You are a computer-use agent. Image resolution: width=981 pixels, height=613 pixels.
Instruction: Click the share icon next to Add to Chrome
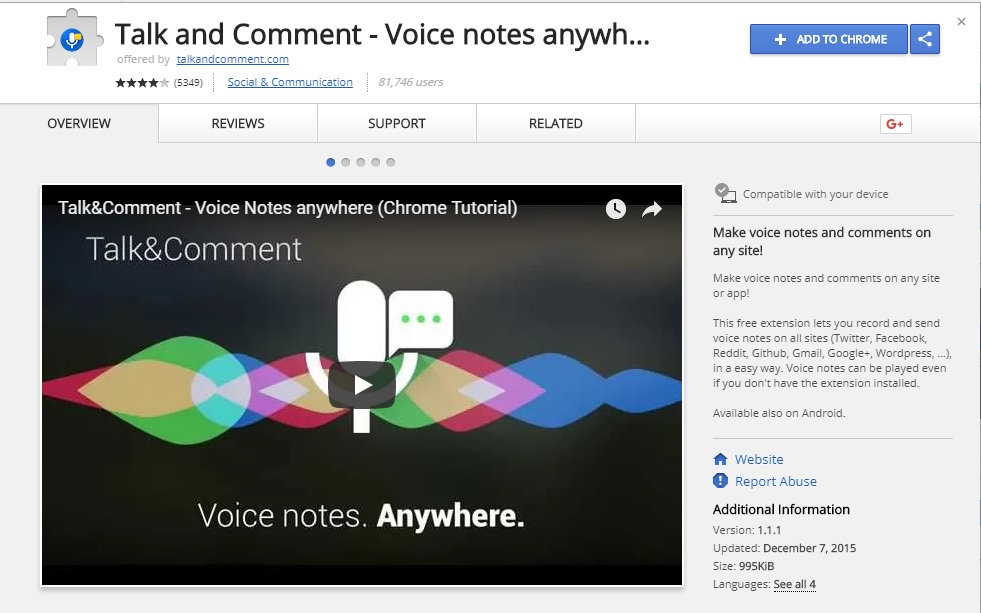tap(925, 39)
